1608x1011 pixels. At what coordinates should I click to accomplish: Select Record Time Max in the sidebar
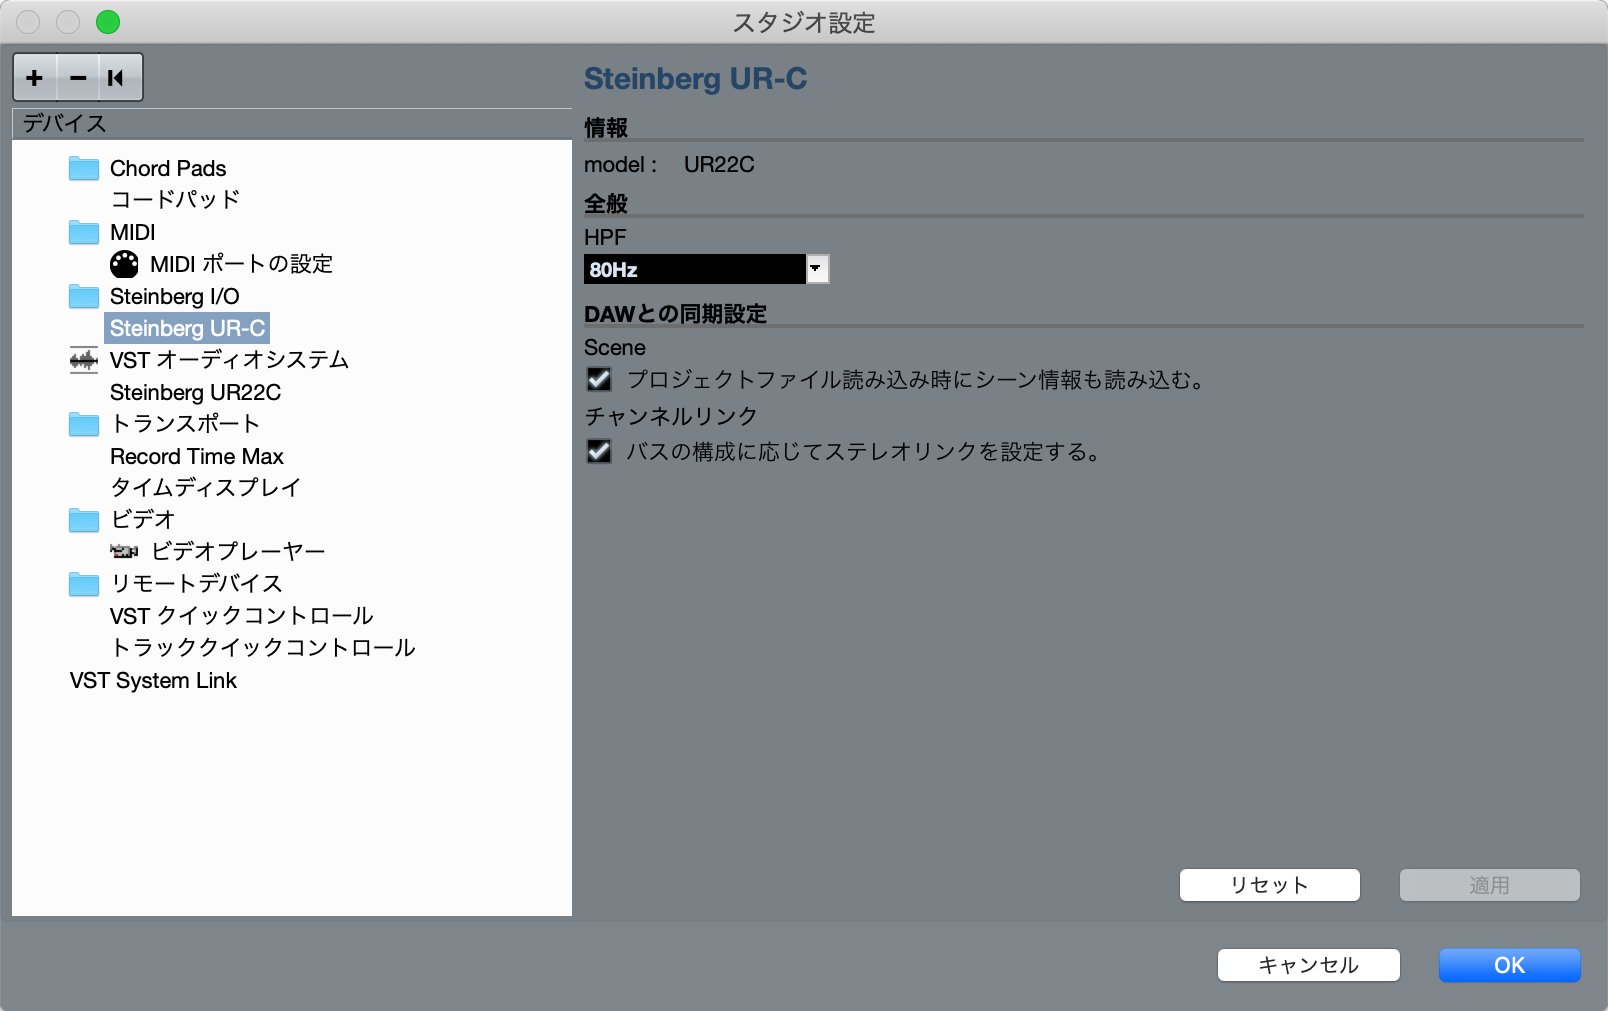coord(196,456)
